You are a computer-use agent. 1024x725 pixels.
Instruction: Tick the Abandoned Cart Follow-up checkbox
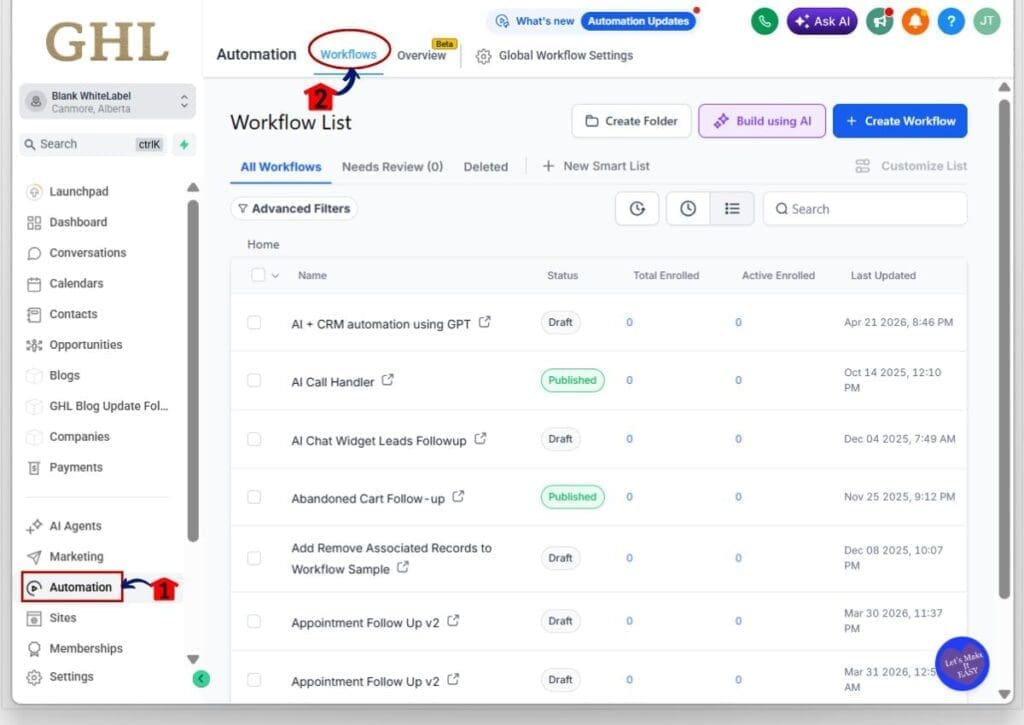[254, 497]
